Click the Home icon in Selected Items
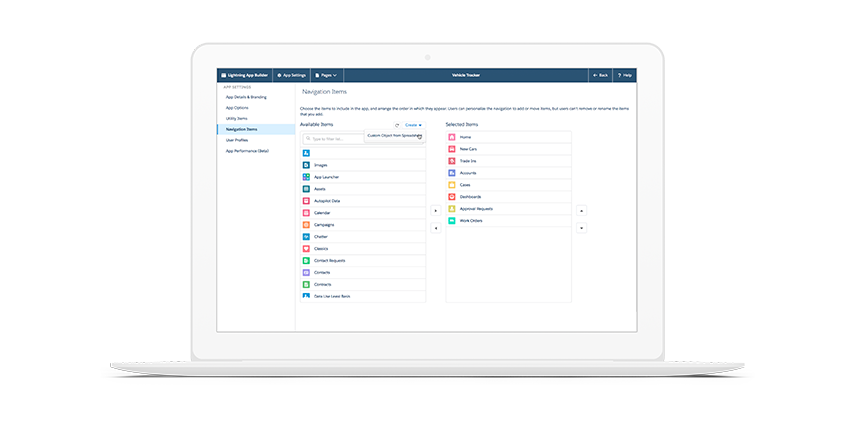 tap(452, 137)
